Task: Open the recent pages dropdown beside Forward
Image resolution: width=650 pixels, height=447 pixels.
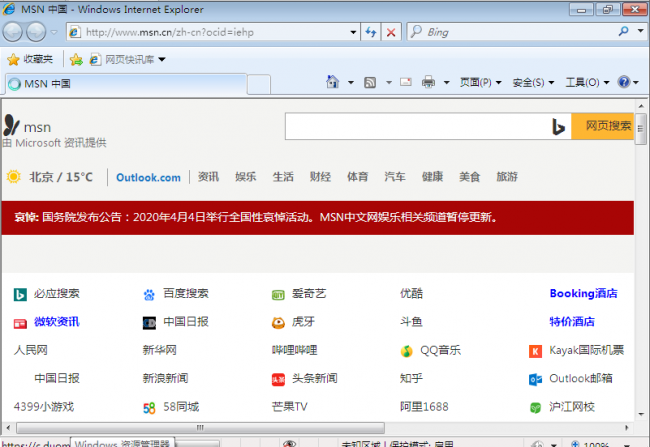Action: pyautogui.click(x=54, y=32)
